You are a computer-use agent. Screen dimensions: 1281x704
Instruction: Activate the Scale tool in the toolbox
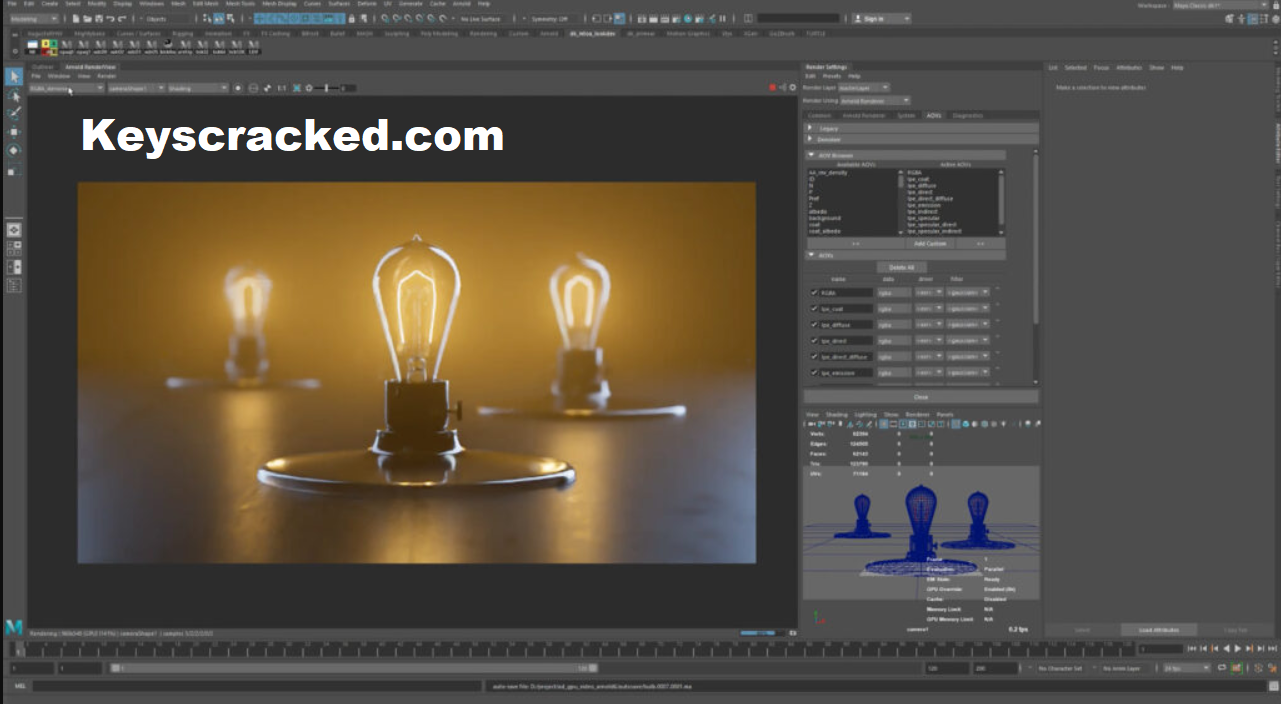point(14,169)
